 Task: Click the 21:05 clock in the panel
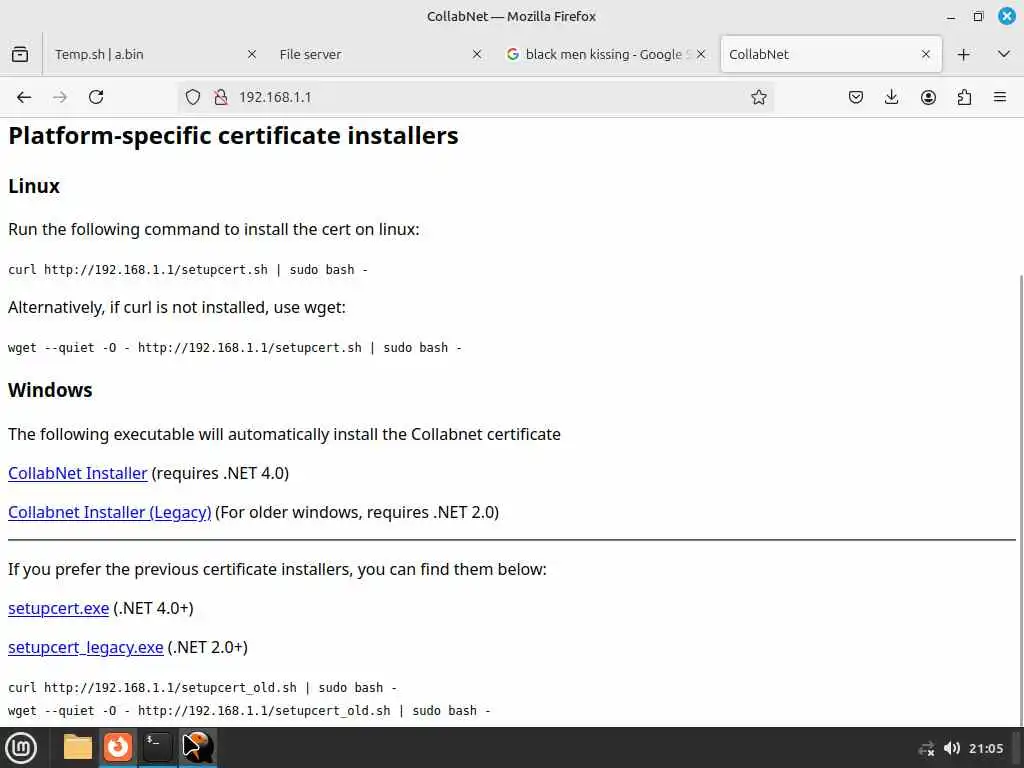click(985, 748)
